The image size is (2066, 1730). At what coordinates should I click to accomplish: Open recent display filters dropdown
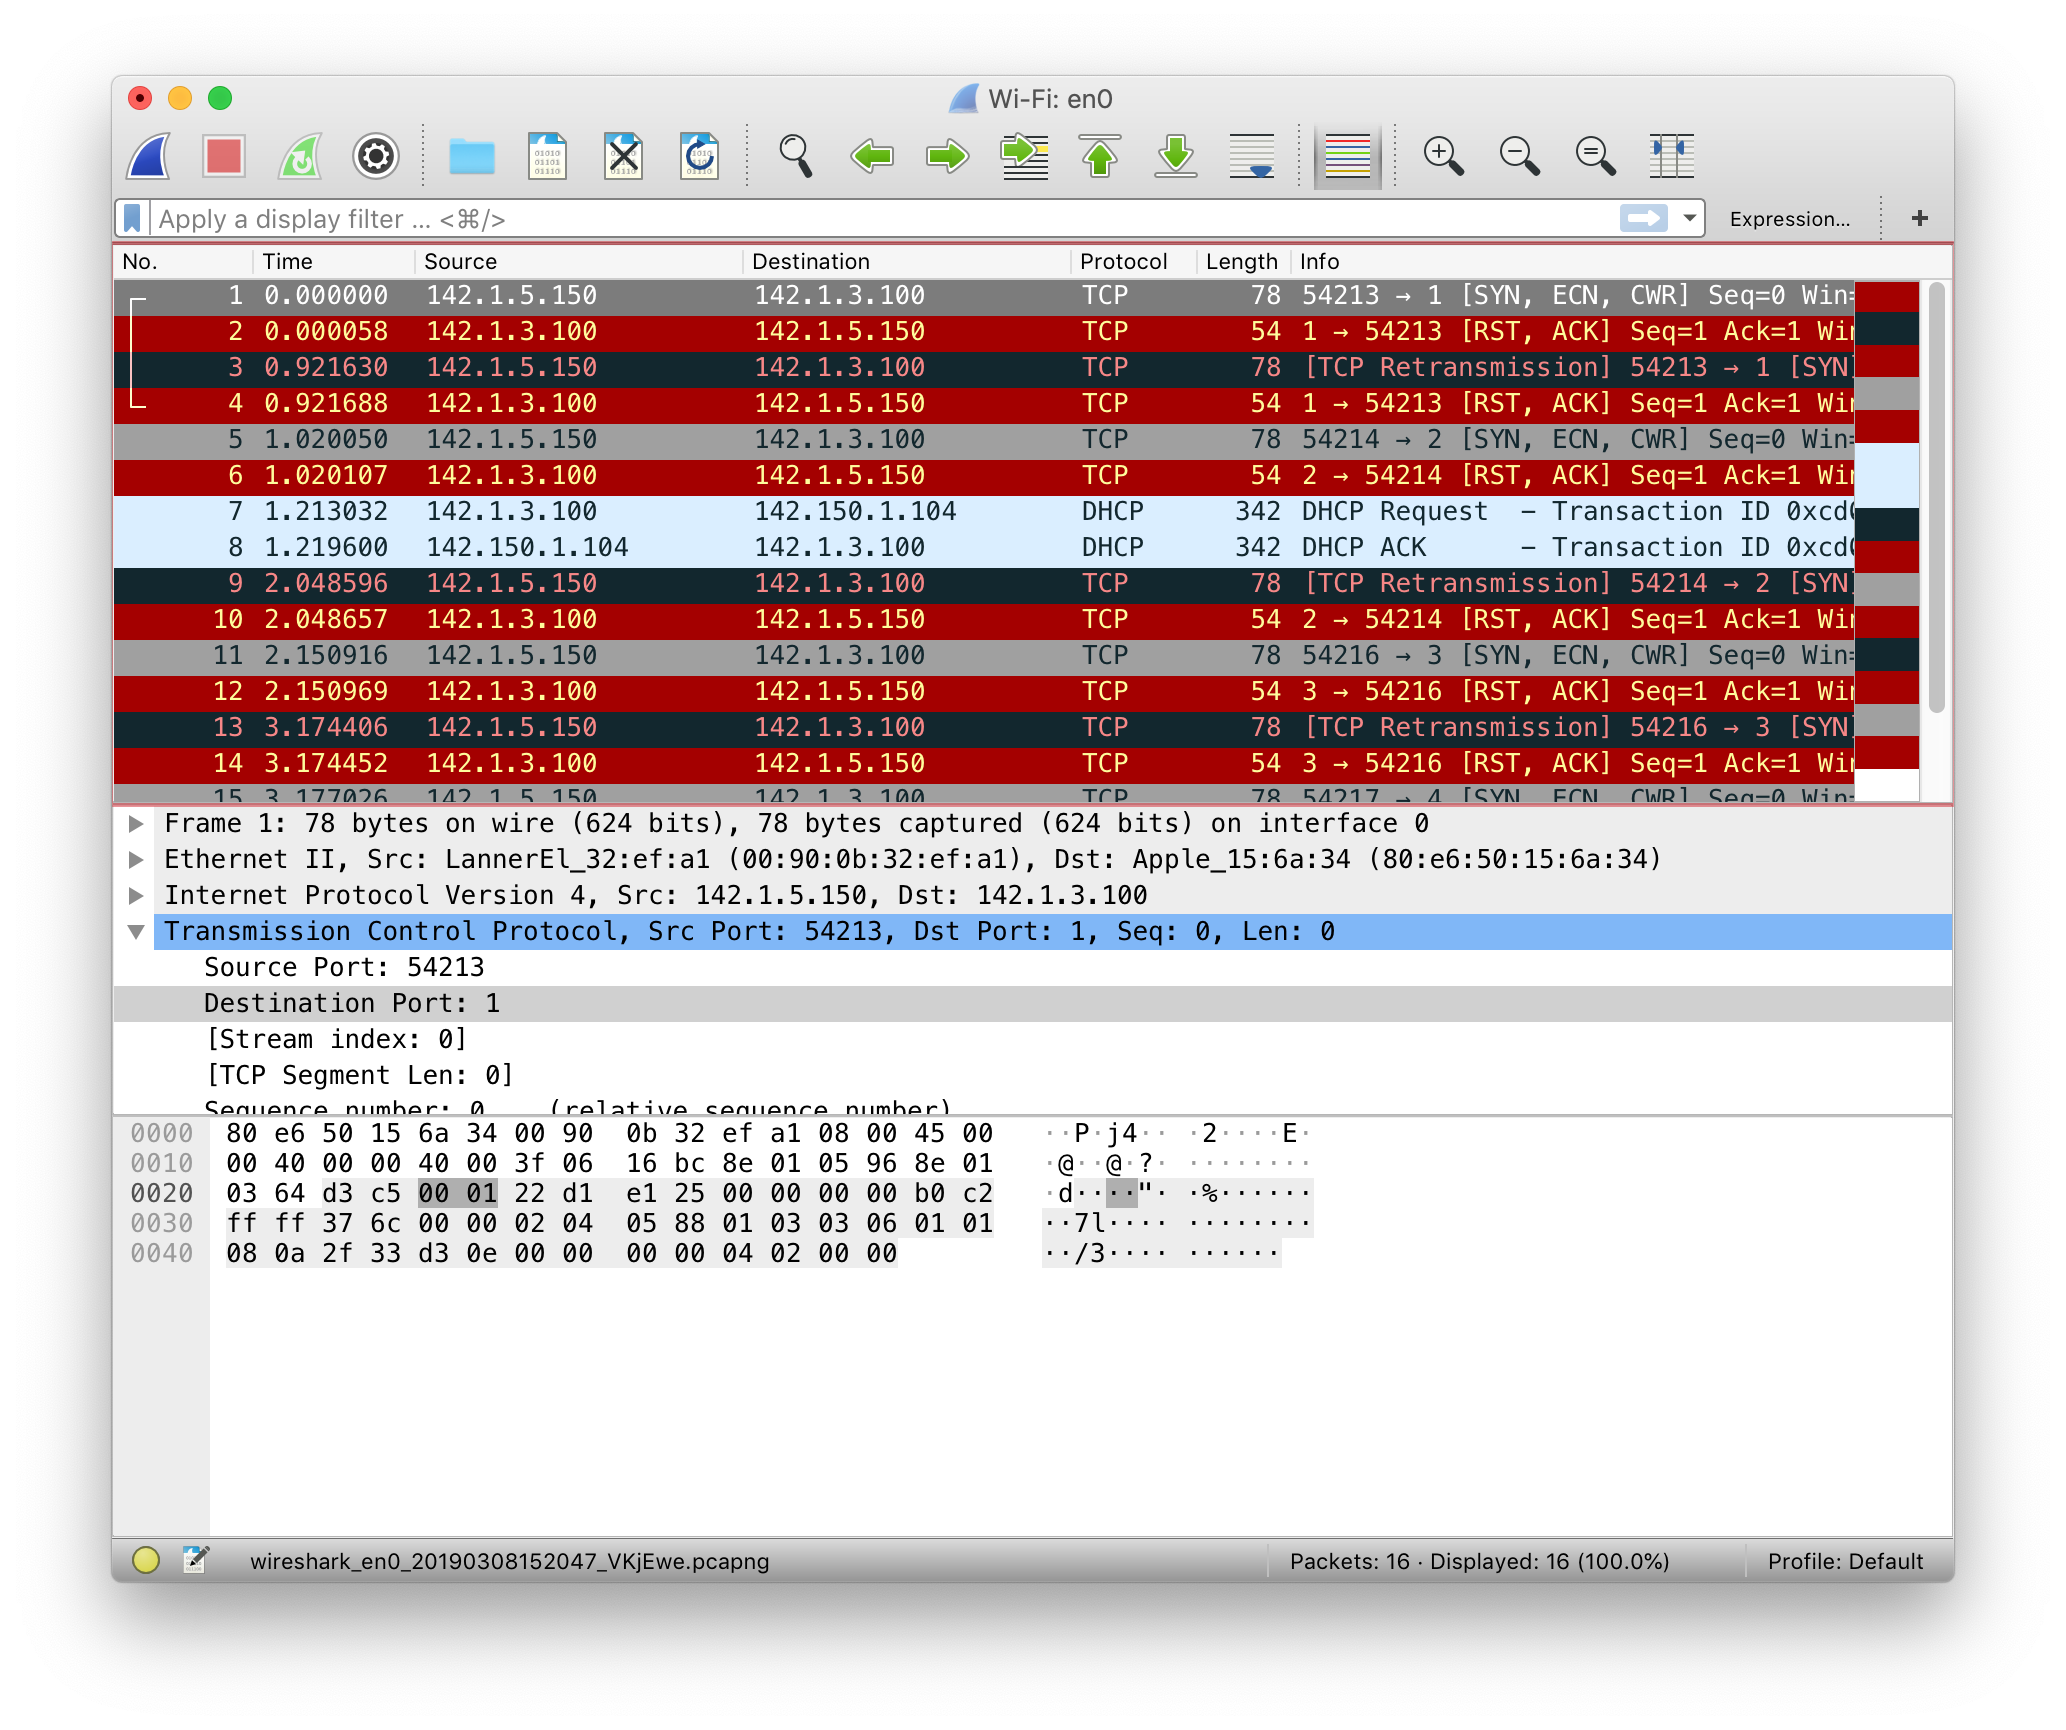[x=1689, y=218]
